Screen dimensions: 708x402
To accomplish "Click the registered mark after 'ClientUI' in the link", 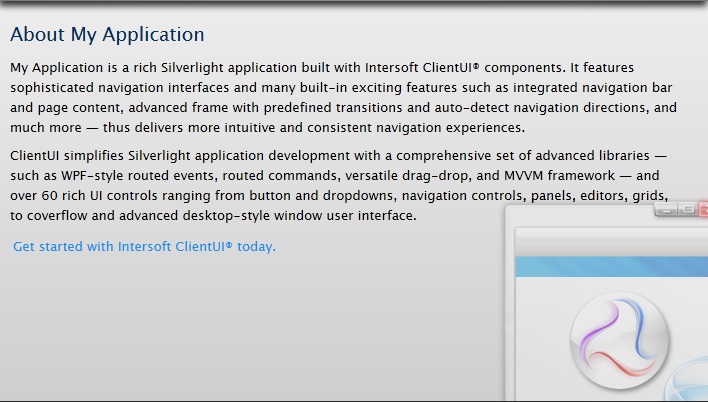I will (229, 245).
